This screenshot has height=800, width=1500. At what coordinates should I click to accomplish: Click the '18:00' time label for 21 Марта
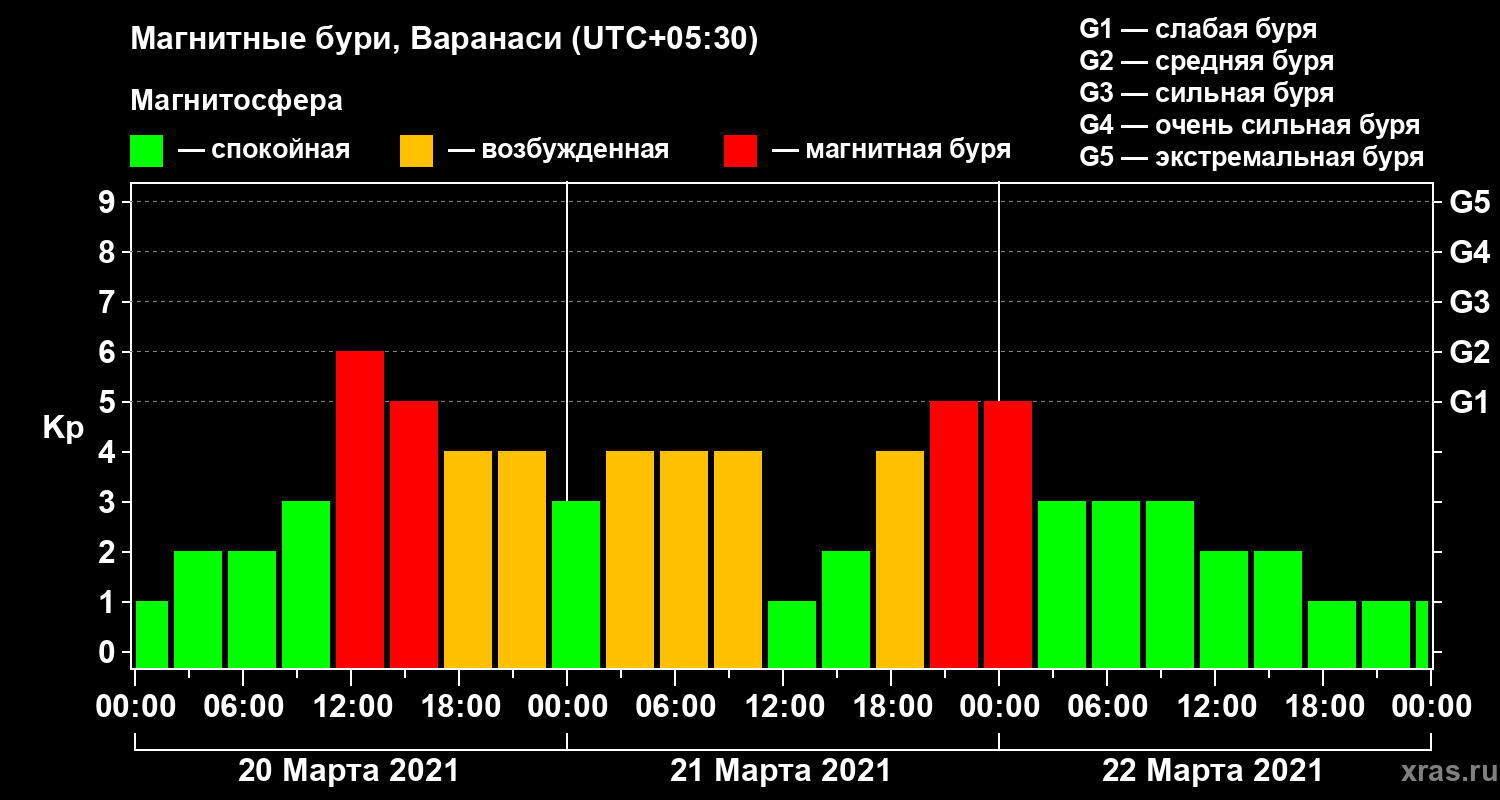click(x=892, y=706)
